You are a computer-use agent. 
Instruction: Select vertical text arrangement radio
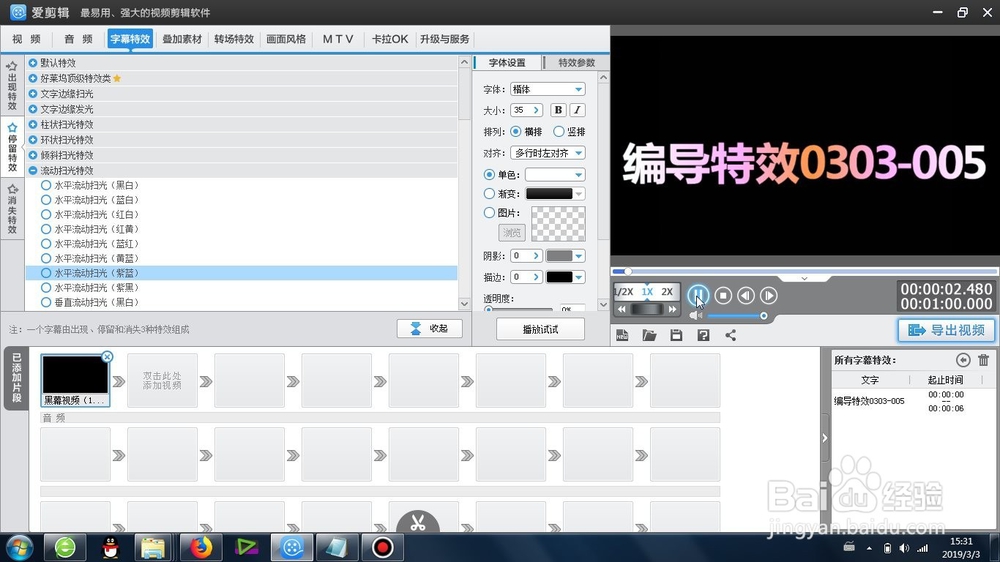559,131
